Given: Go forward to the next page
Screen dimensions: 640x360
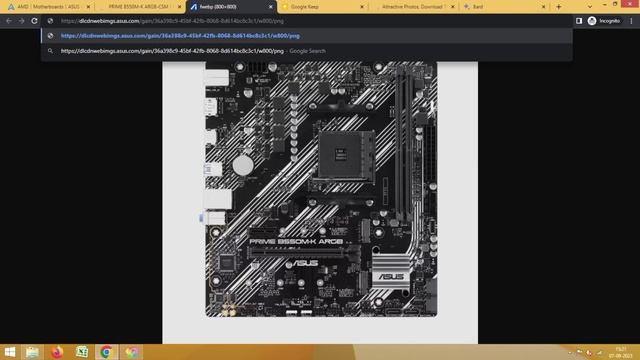Looking at the screenshot, I should tap(22, 21).
